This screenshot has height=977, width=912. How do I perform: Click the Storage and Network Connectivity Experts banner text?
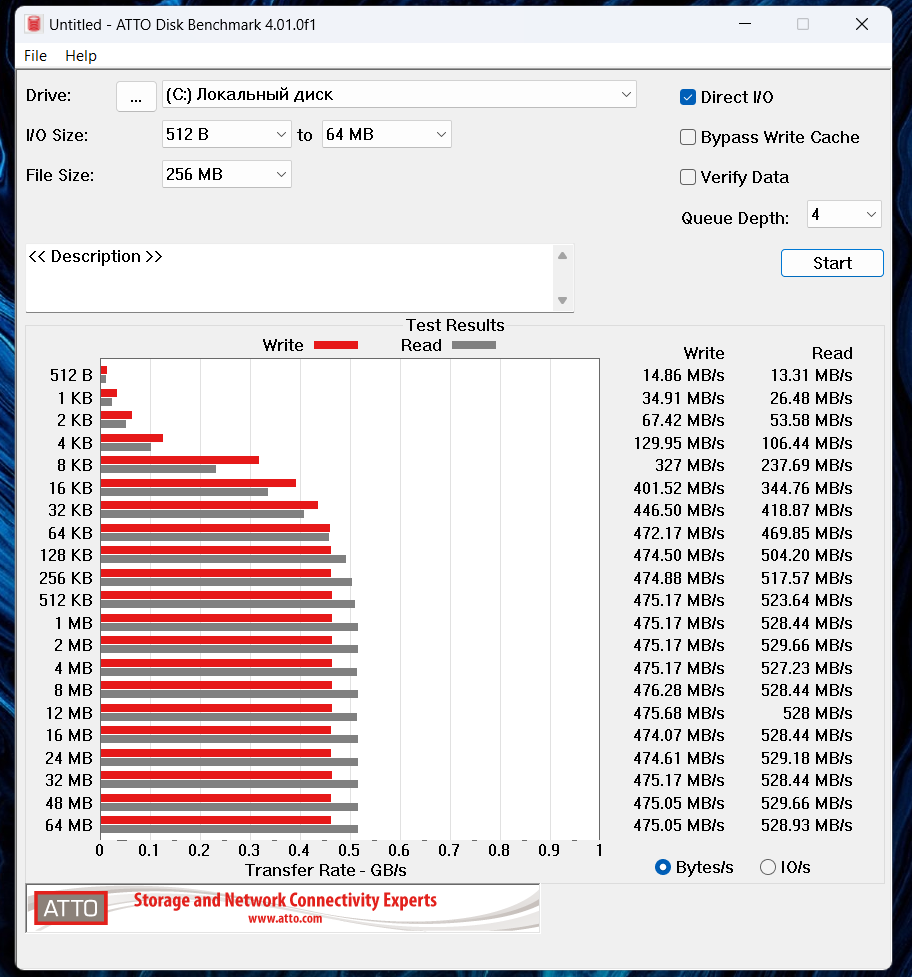[285, 900]
